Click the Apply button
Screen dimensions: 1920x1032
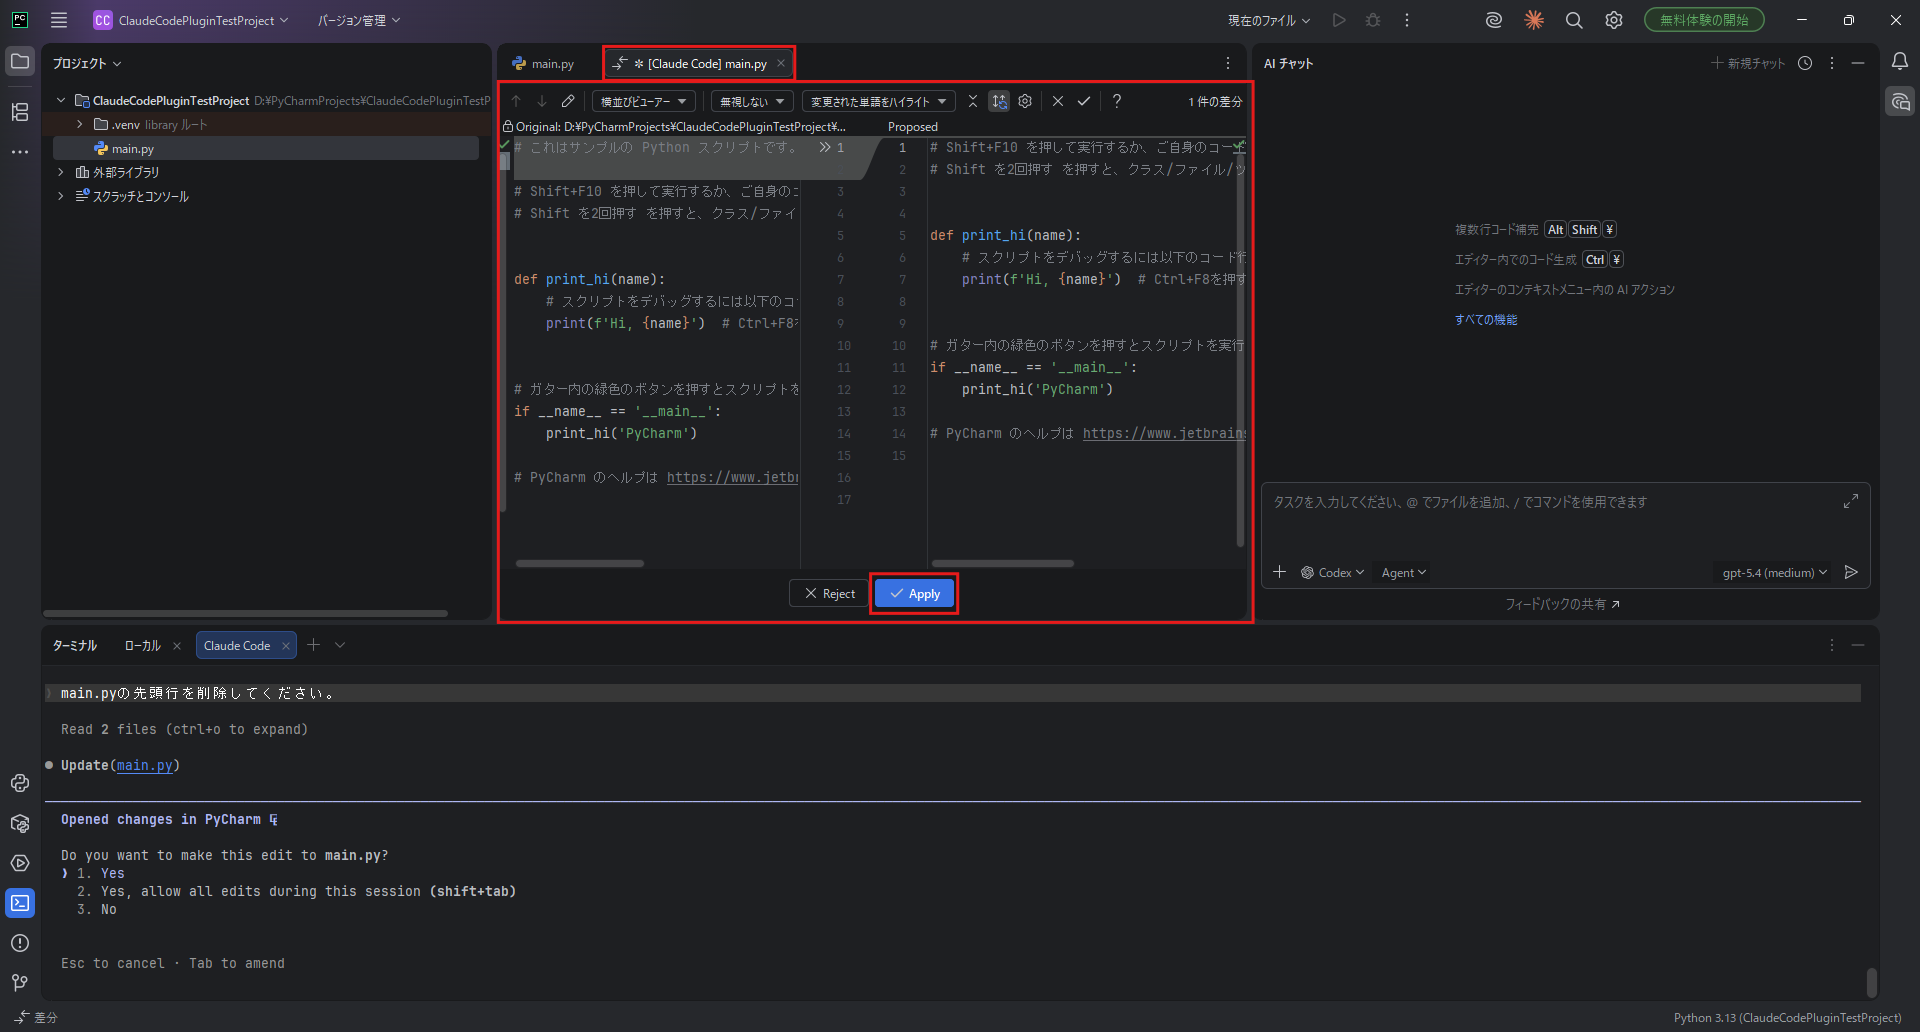(914, 594)
